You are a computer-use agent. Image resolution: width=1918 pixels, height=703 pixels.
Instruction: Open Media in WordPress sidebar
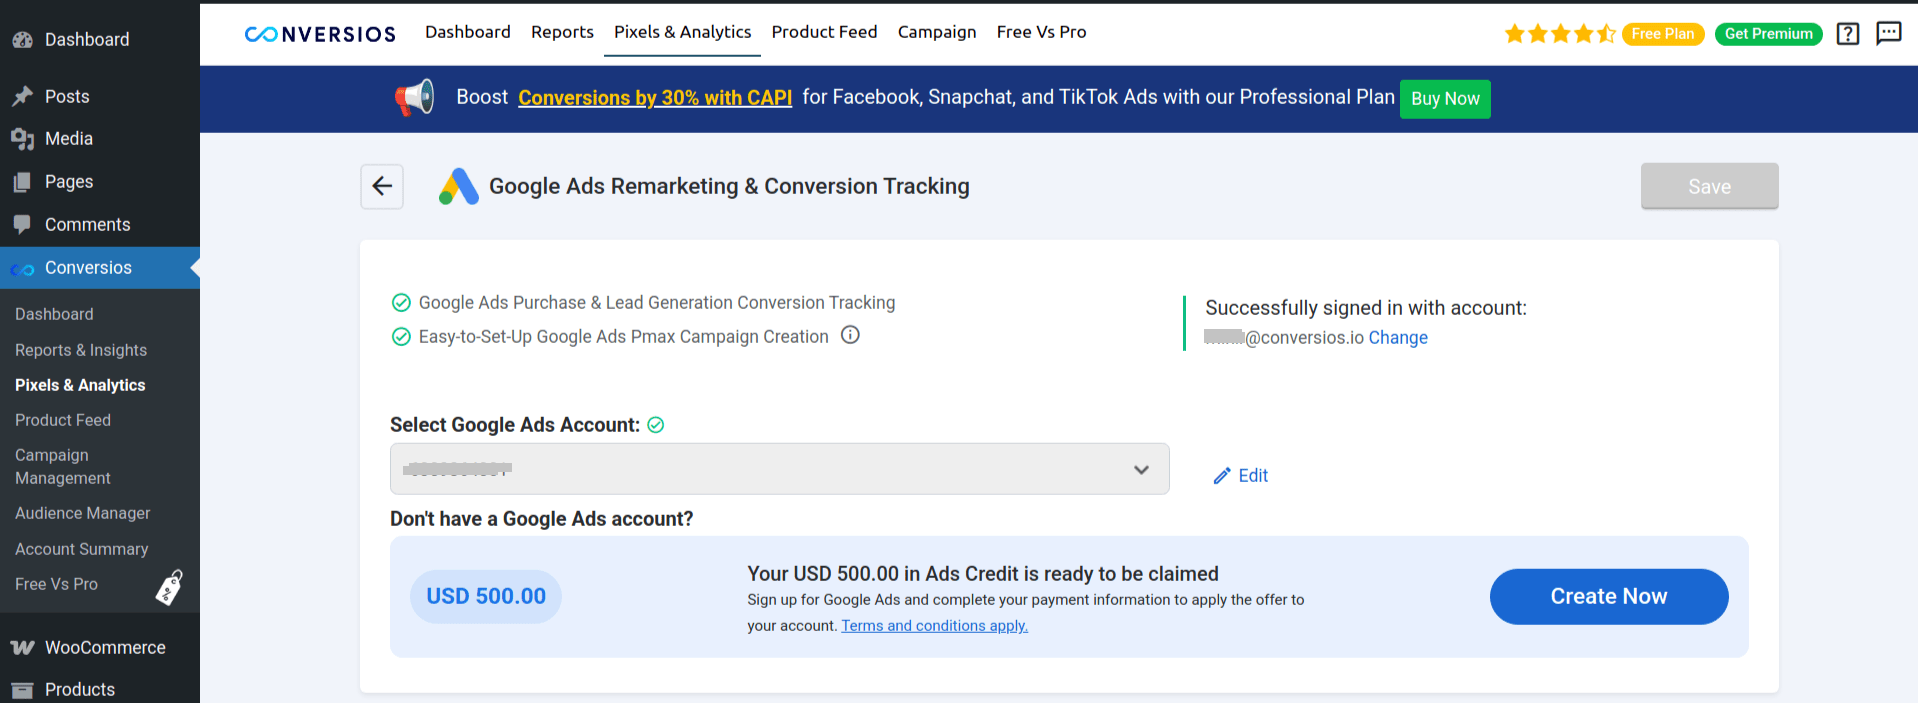click(x=100, y=139)
